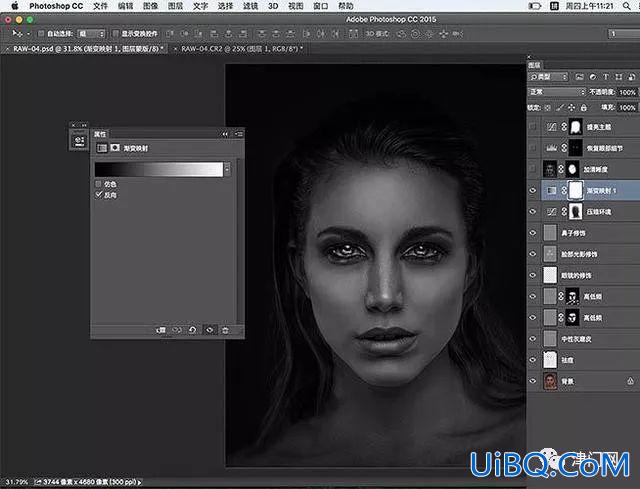The image size is (640, 489).
Task: Open the gradient picker arrow
Action: coord(227,169)
